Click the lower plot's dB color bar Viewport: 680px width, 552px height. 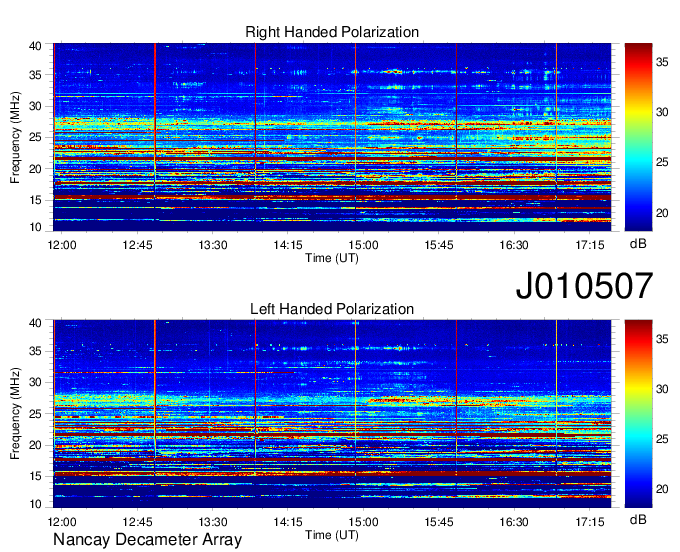tap(638, 414)
